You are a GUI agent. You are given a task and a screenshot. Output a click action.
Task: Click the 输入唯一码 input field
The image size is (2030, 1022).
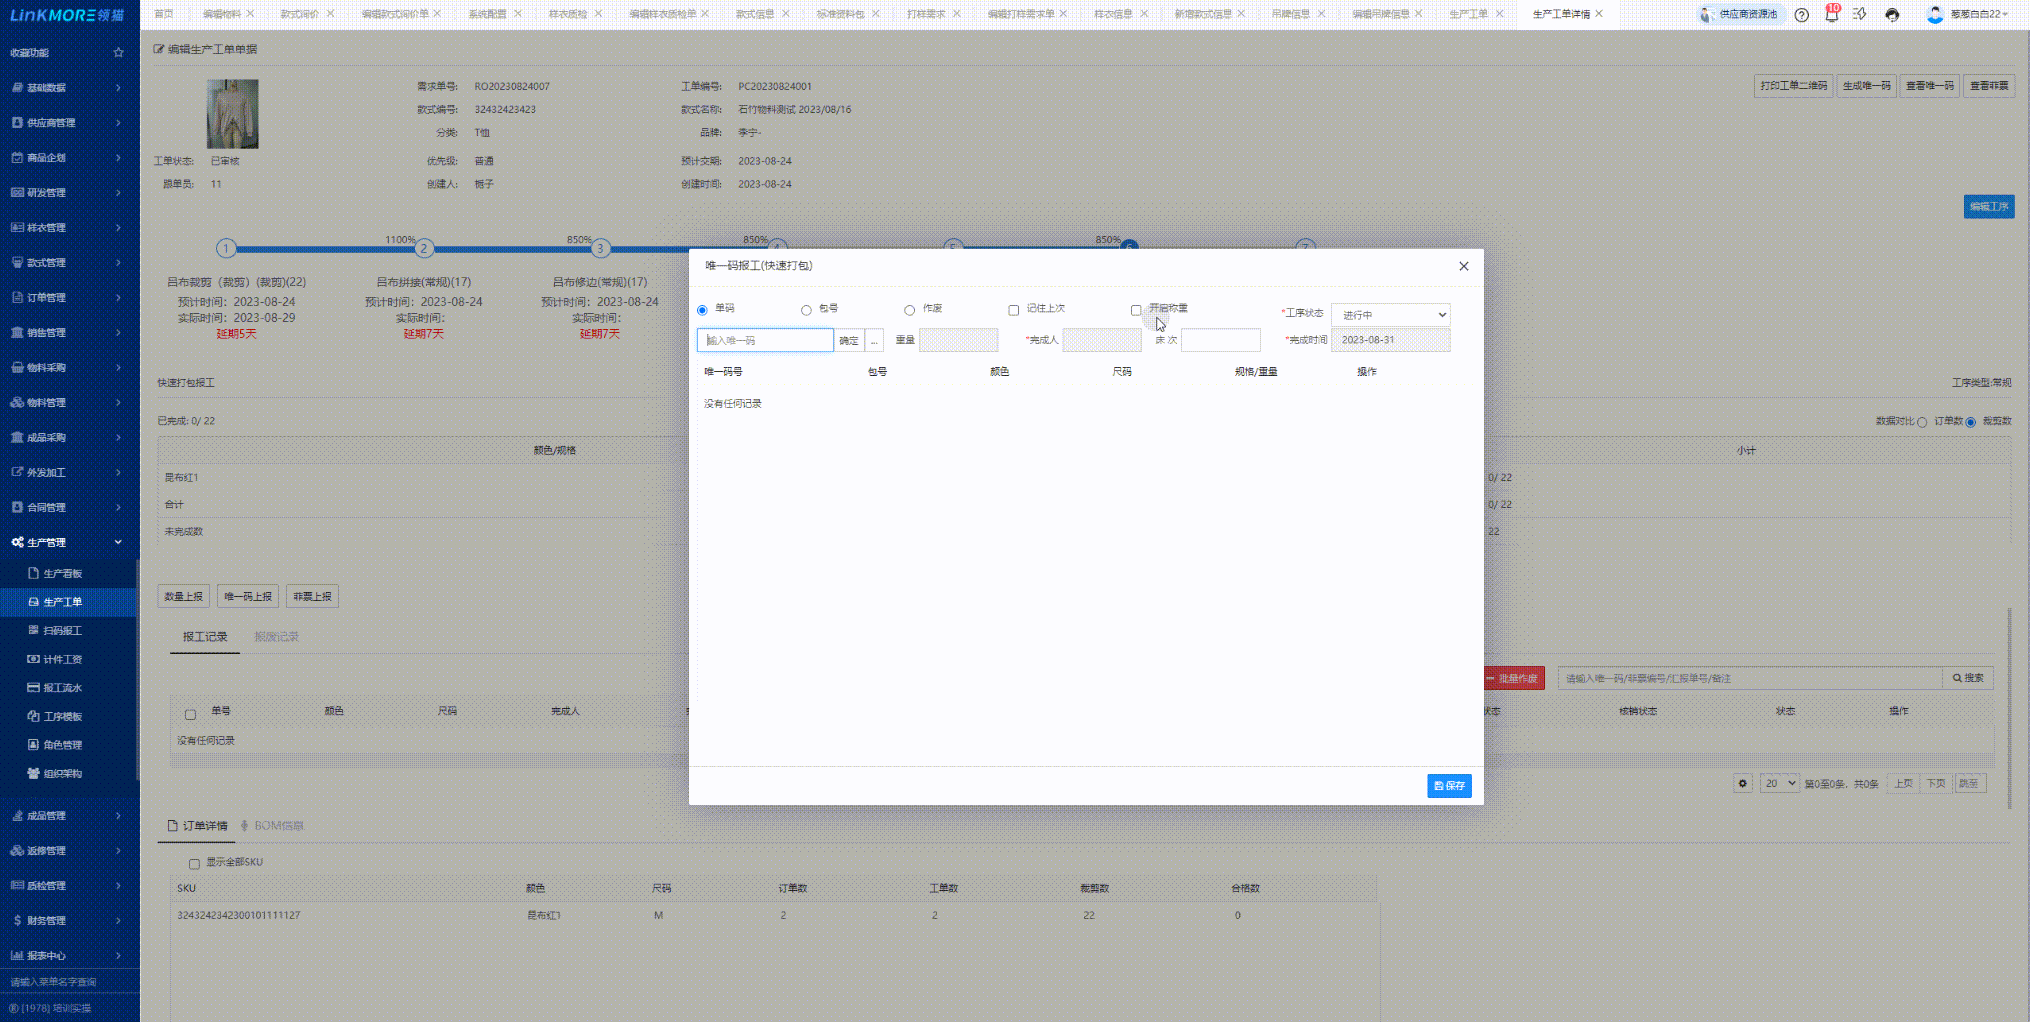(765, 341)
